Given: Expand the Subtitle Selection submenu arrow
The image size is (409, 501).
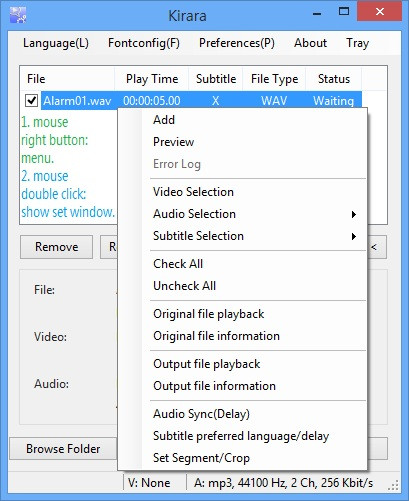Looking at the screenshot, I should pyautogui.click(x=354, y=236).
